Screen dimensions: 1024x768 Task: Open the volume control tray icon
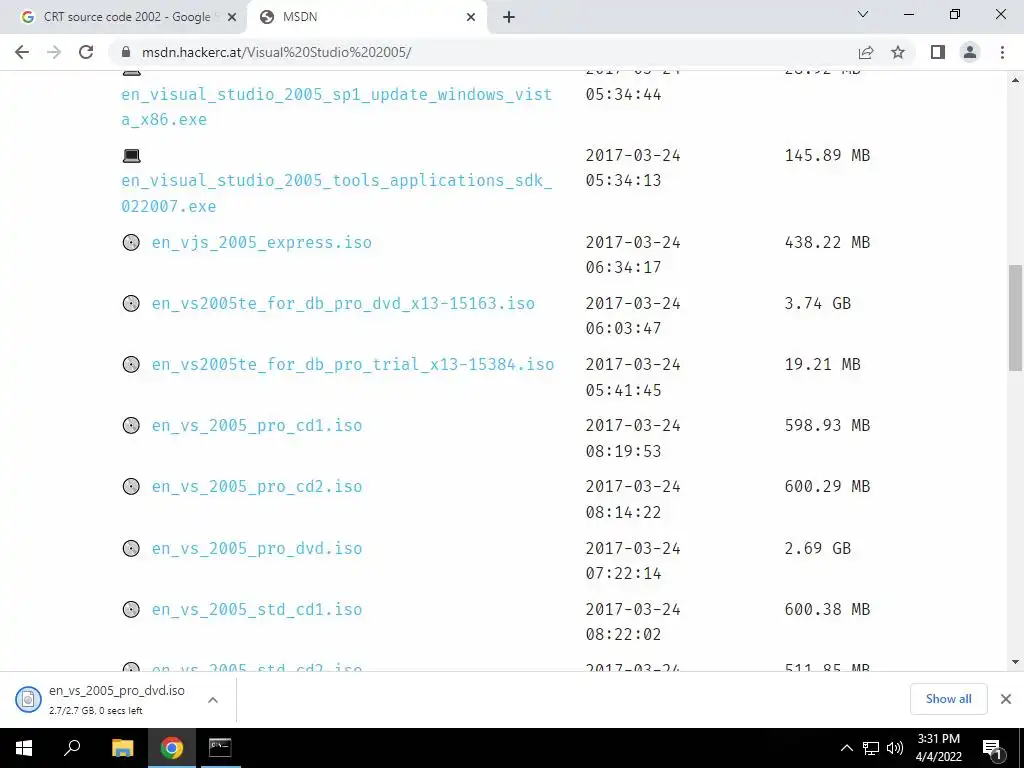(x=895, y=748)
